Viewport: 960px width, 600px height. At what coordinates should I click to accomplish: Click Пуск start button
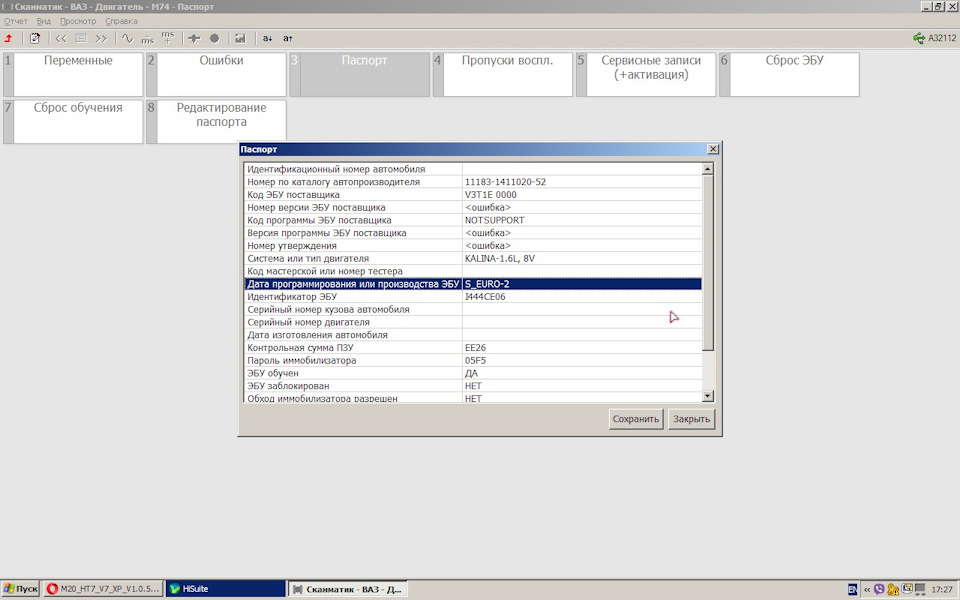[x=20, y=589]
